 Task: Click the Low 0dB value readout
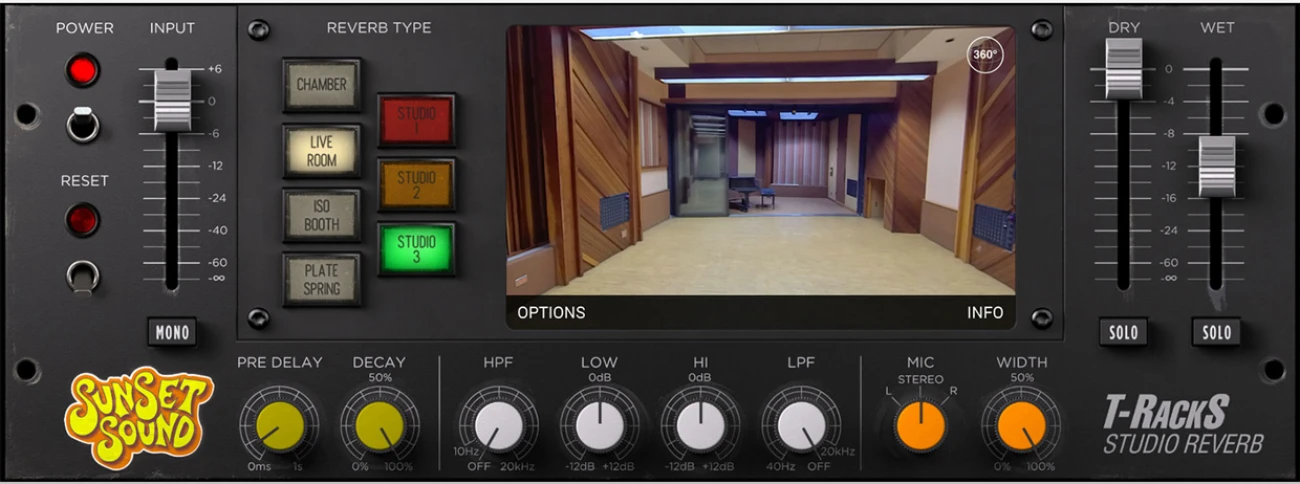click(600, 378)
